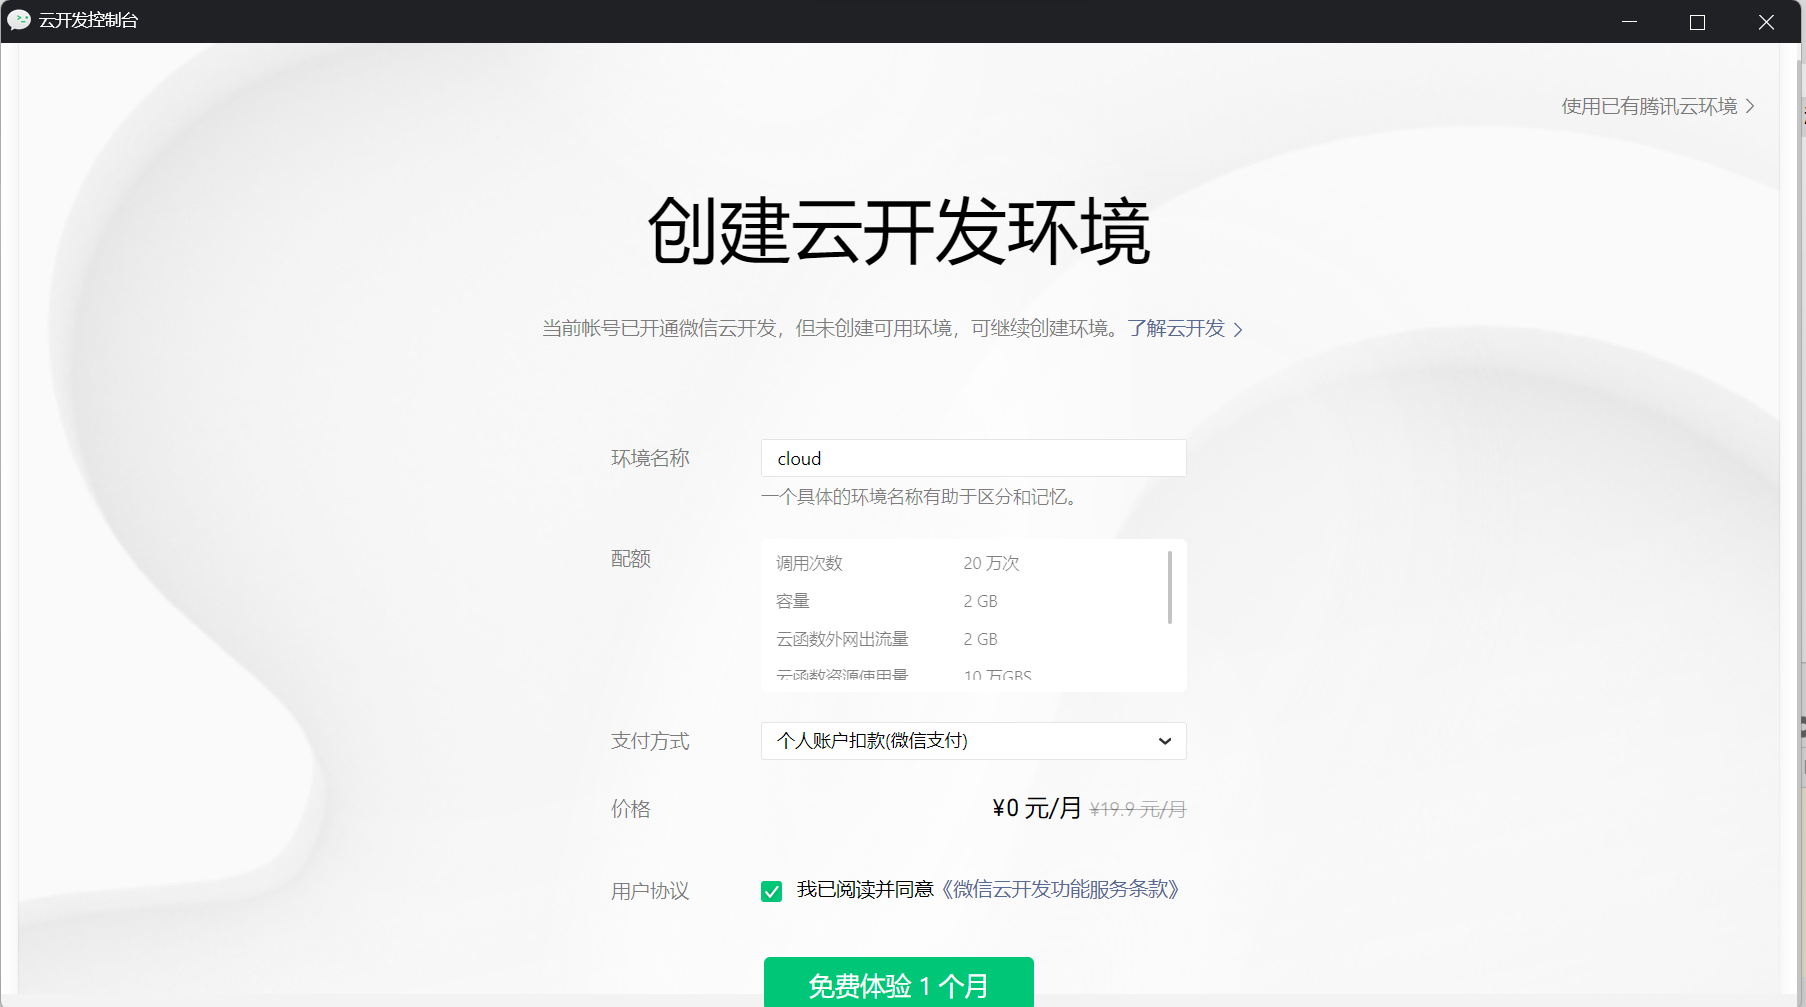This screenshot has height=1007, width=1806.
Task: Click the struck-through ¥19.9 元/月 price
Action: (x=1138, y=810)
